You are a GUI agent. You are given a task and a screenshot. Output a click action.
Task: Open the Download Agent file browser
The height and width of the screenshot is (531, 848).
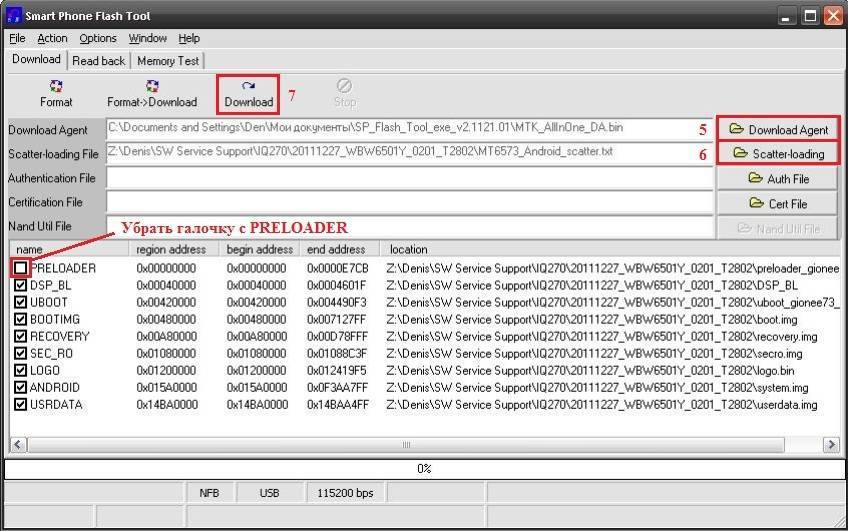tap(777, 129)
